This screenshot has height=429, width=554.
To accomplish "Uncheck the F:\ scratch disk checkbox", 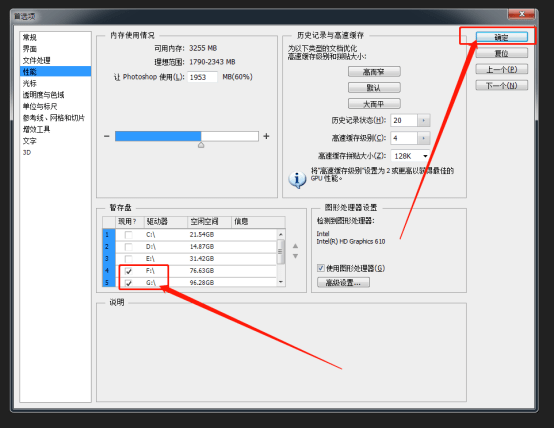I will (129, 271).
